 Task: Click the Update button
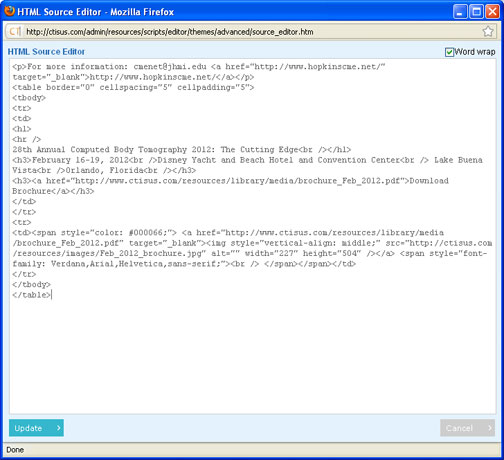36,428
